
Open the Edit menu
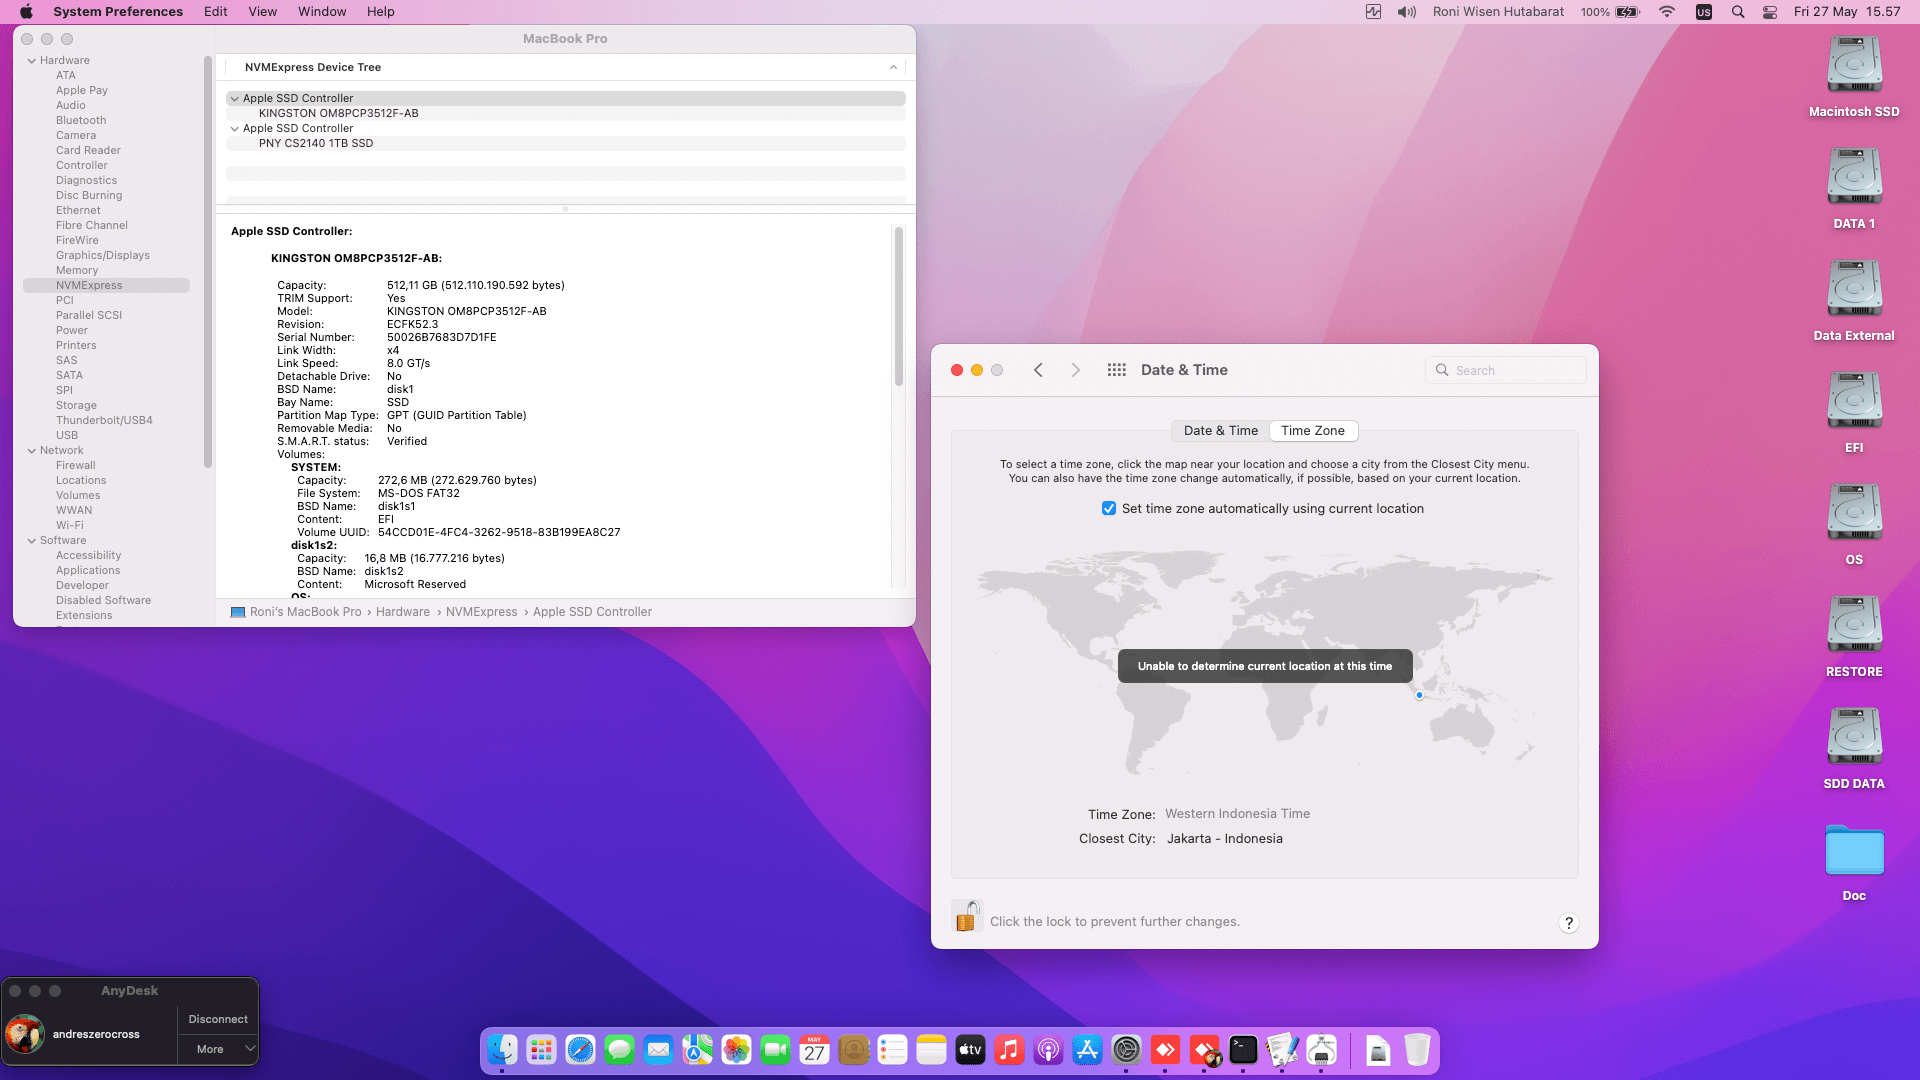click(x=215, y=12)
